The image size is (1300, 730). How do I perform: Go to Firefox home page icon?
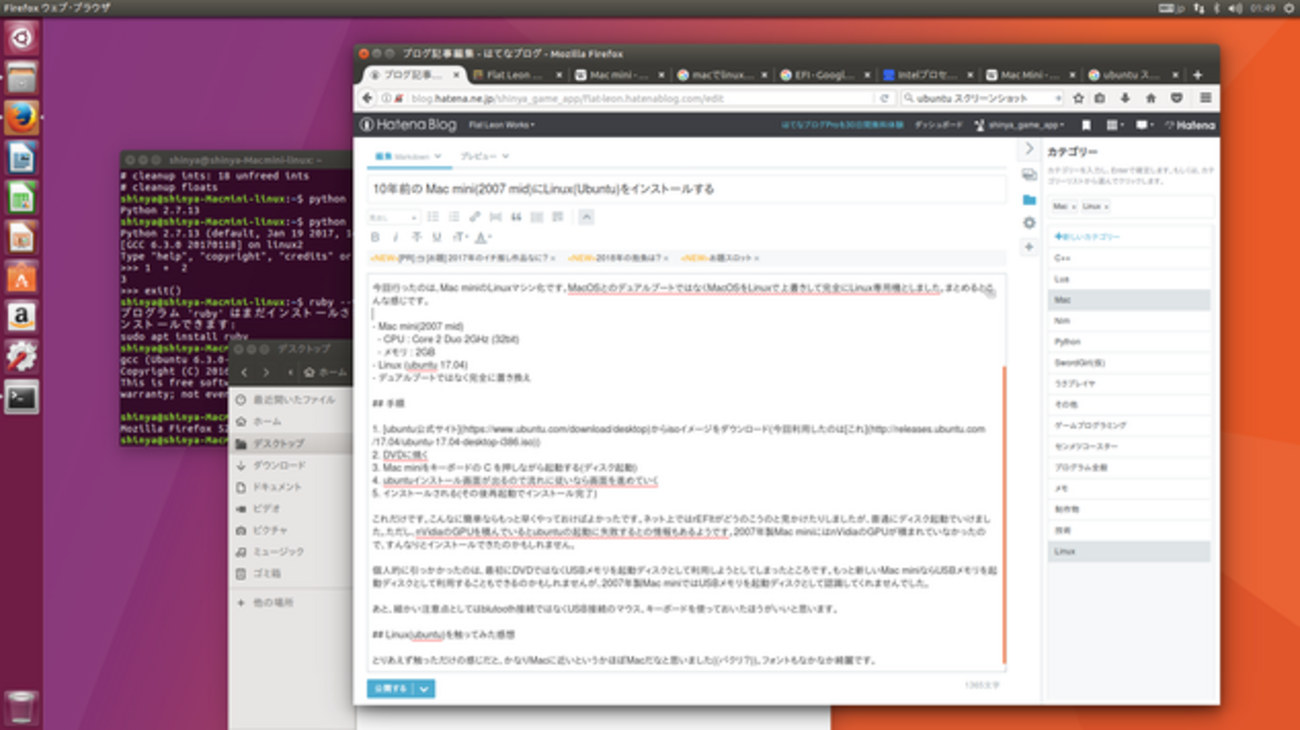1150,98
